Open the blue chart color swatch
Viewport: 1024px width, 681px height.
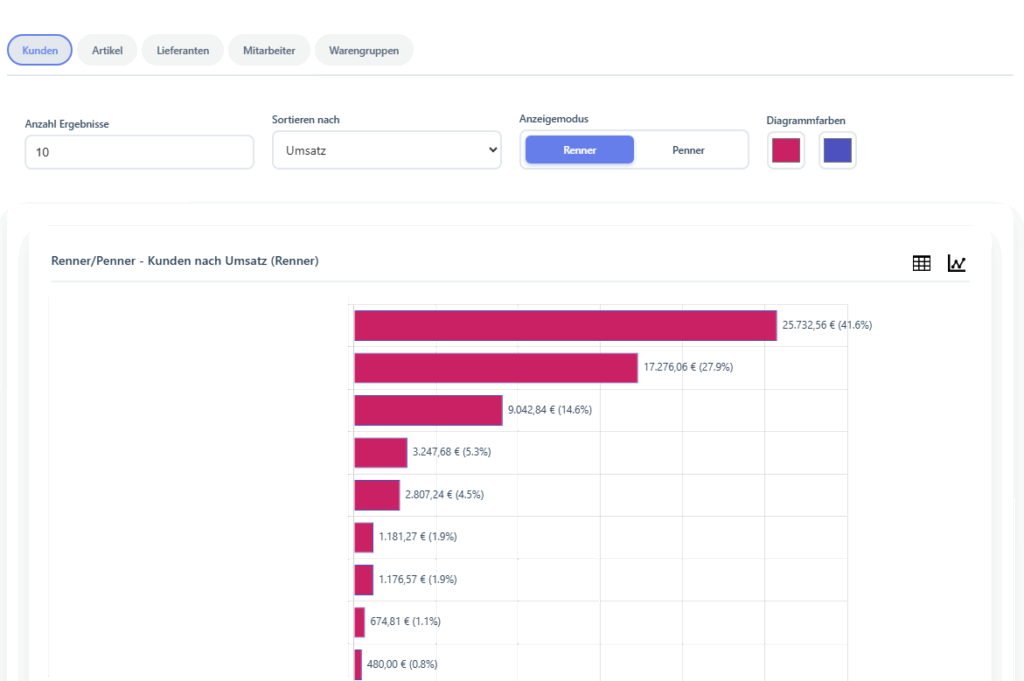pos(837,150)
